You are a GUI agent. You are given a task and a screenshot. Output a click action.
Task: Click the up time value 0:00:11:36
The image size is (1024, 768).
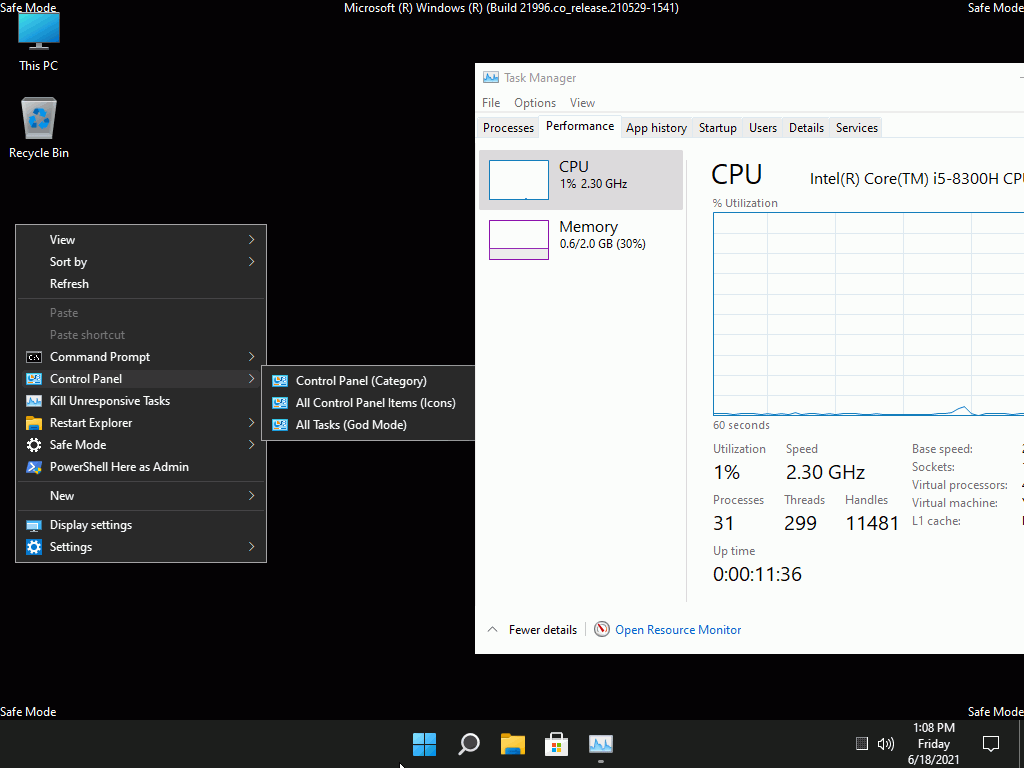point(757,575)
